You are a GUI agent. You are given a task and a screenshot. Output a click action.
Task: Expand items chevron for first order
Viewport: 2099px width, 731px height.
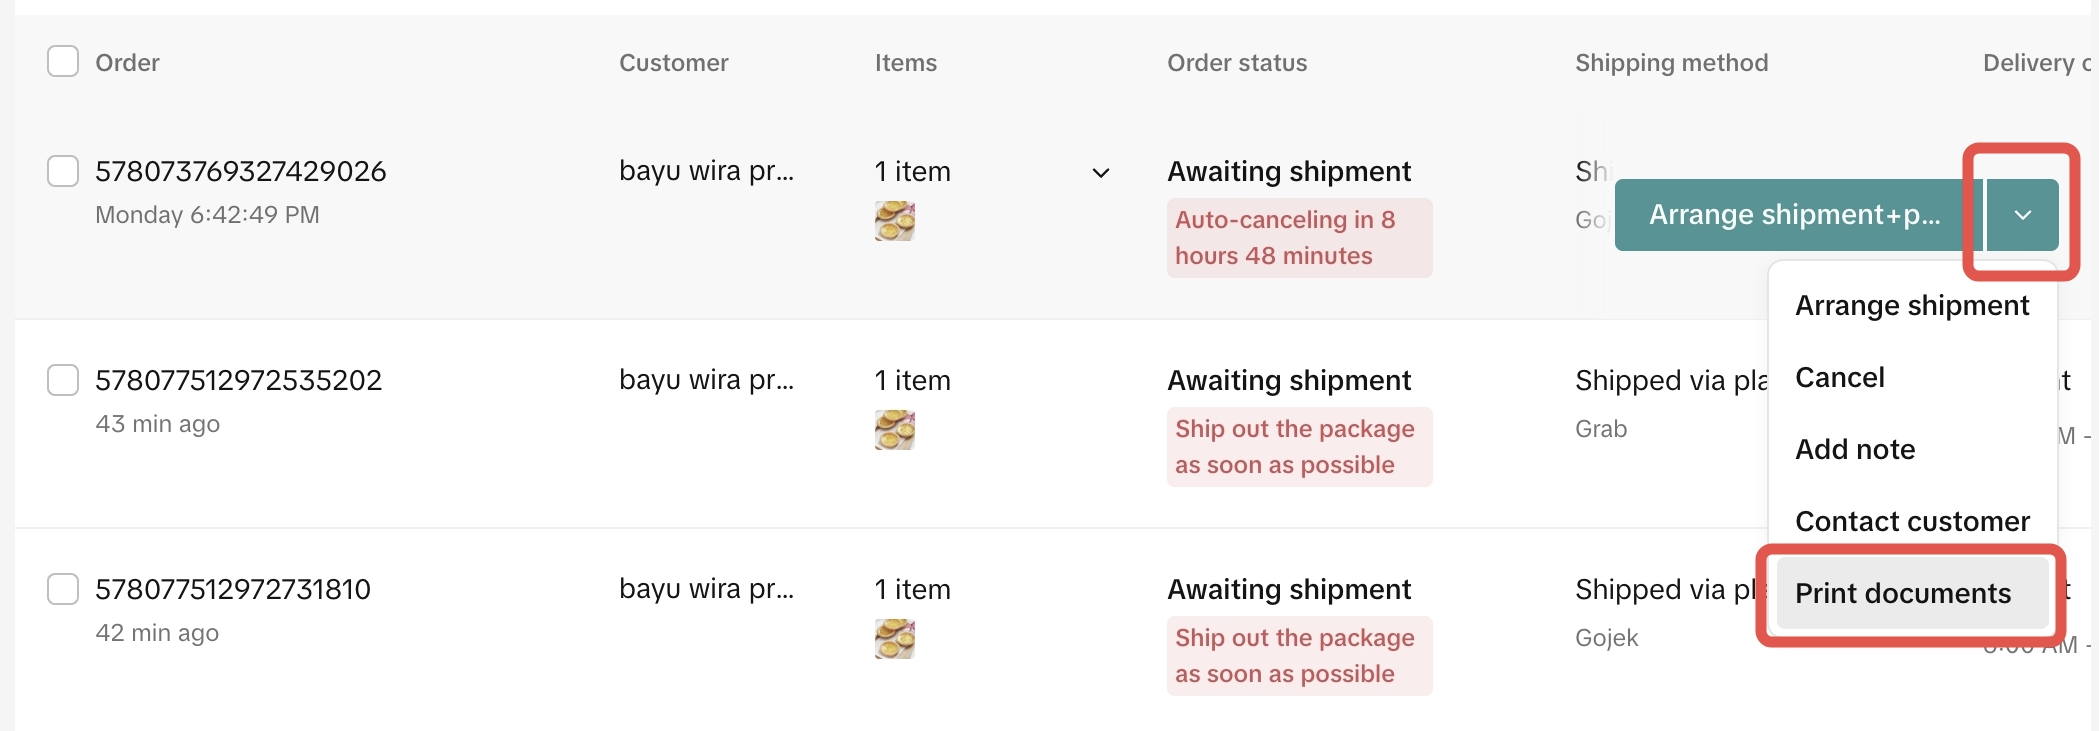pos(1100,173)
